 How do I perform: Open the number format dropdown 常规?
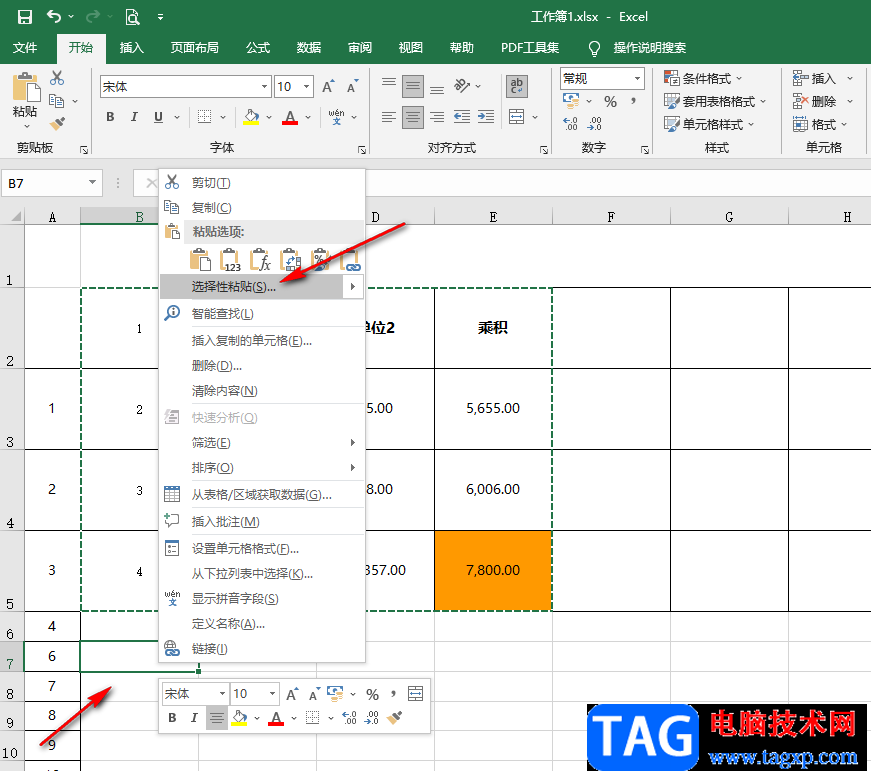(638, 78)
